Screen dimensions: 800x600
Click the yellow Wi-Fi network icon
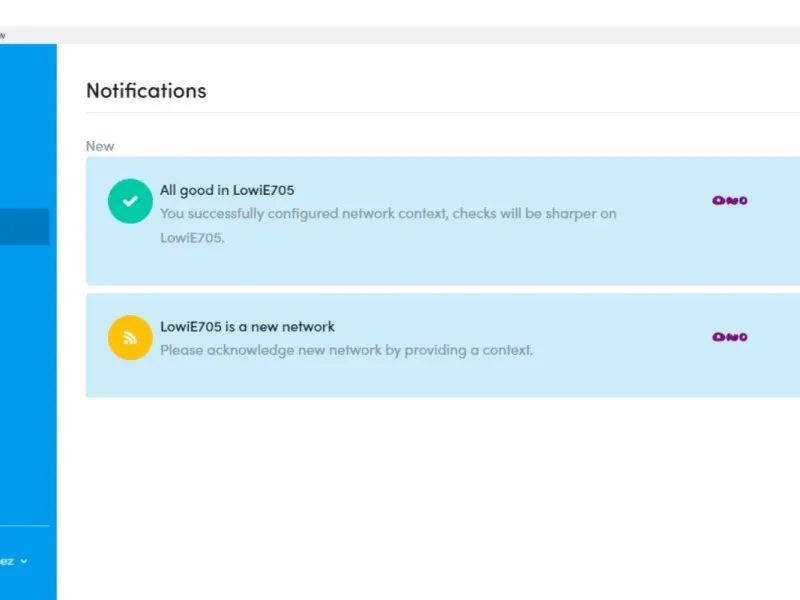130,338
